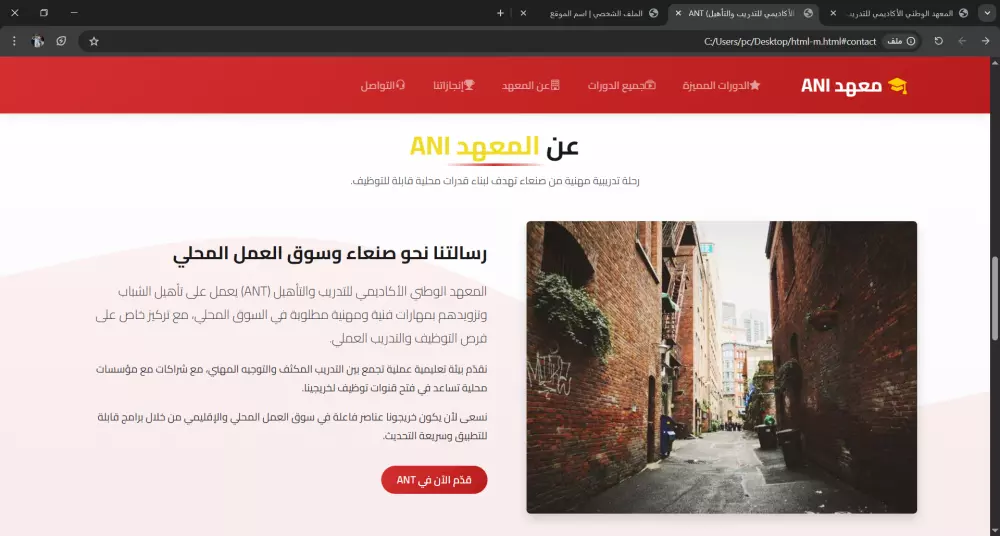Click the معهد ANI logo text

coord(841,86)
